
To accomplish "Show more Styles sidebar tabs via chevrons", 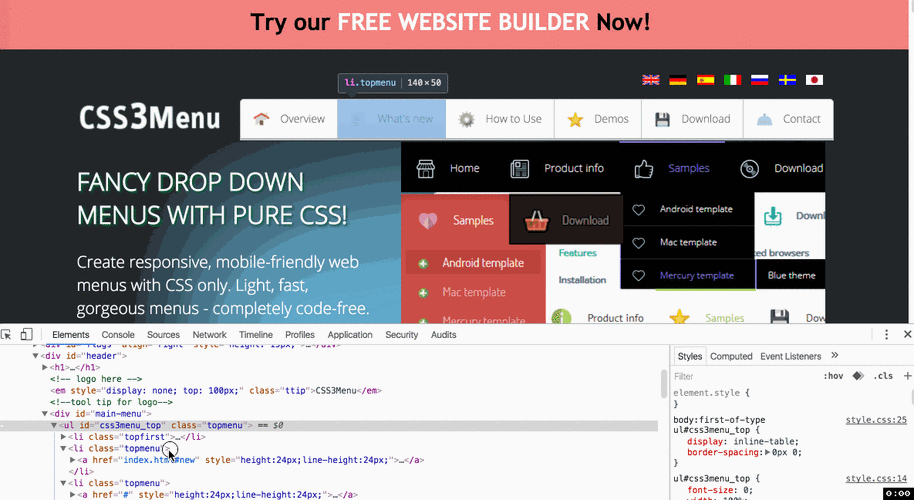I will click(834, 355).
